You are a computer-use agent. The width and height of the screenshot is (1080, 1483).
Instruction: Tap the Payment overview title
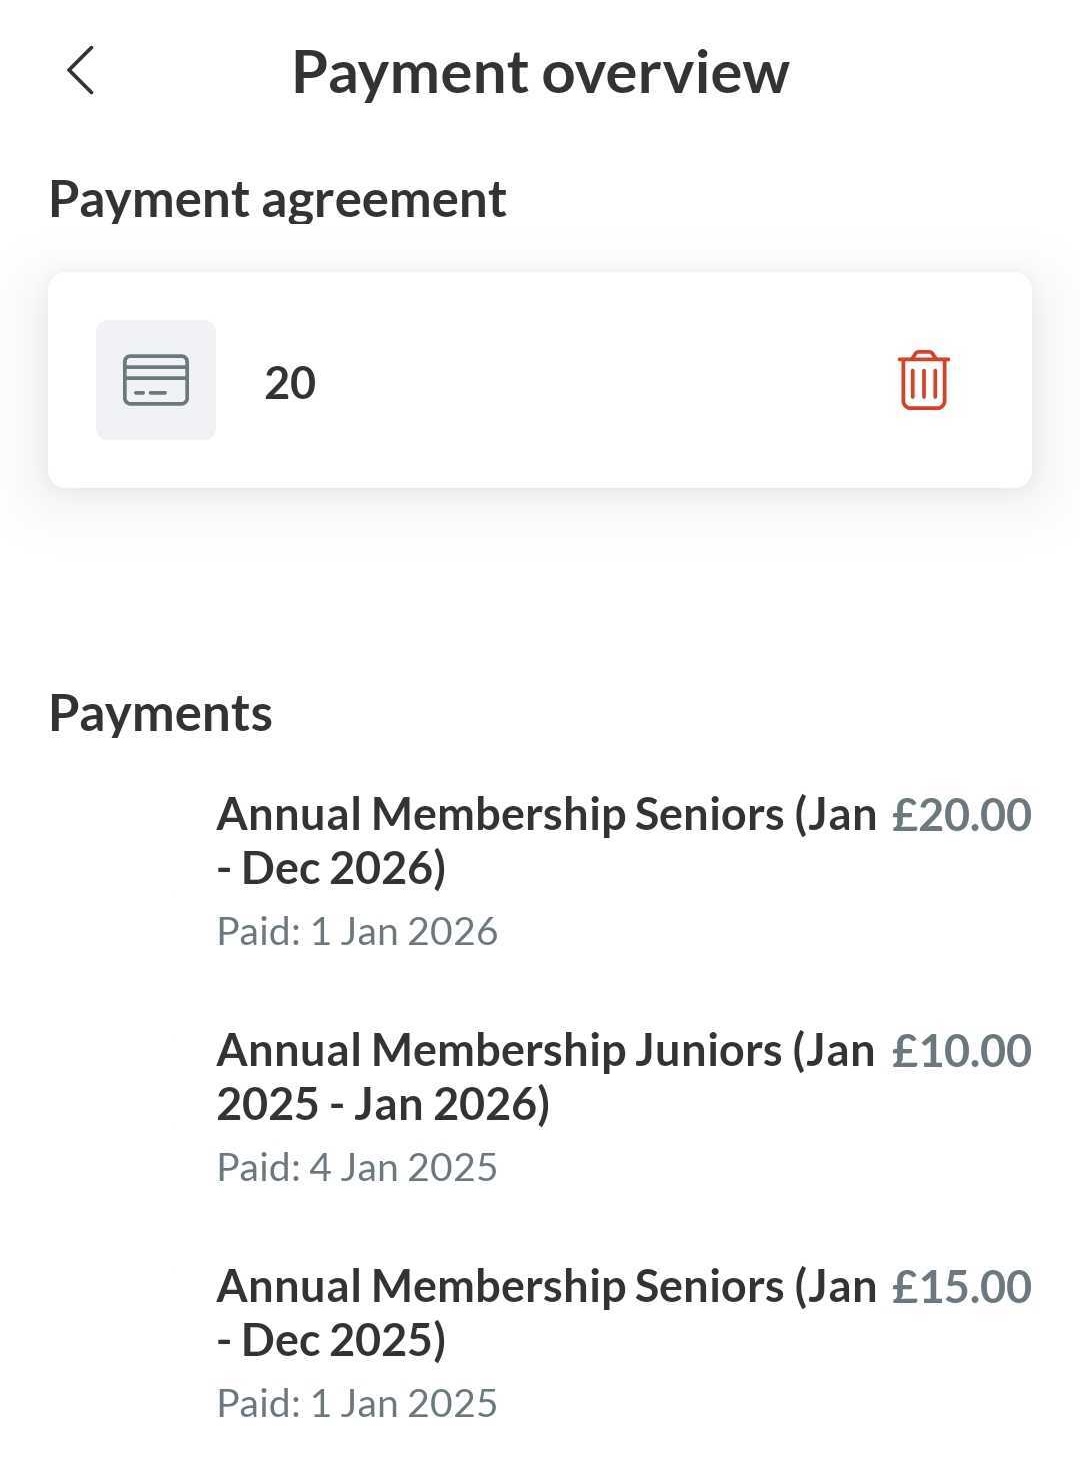tap(540, 73)
